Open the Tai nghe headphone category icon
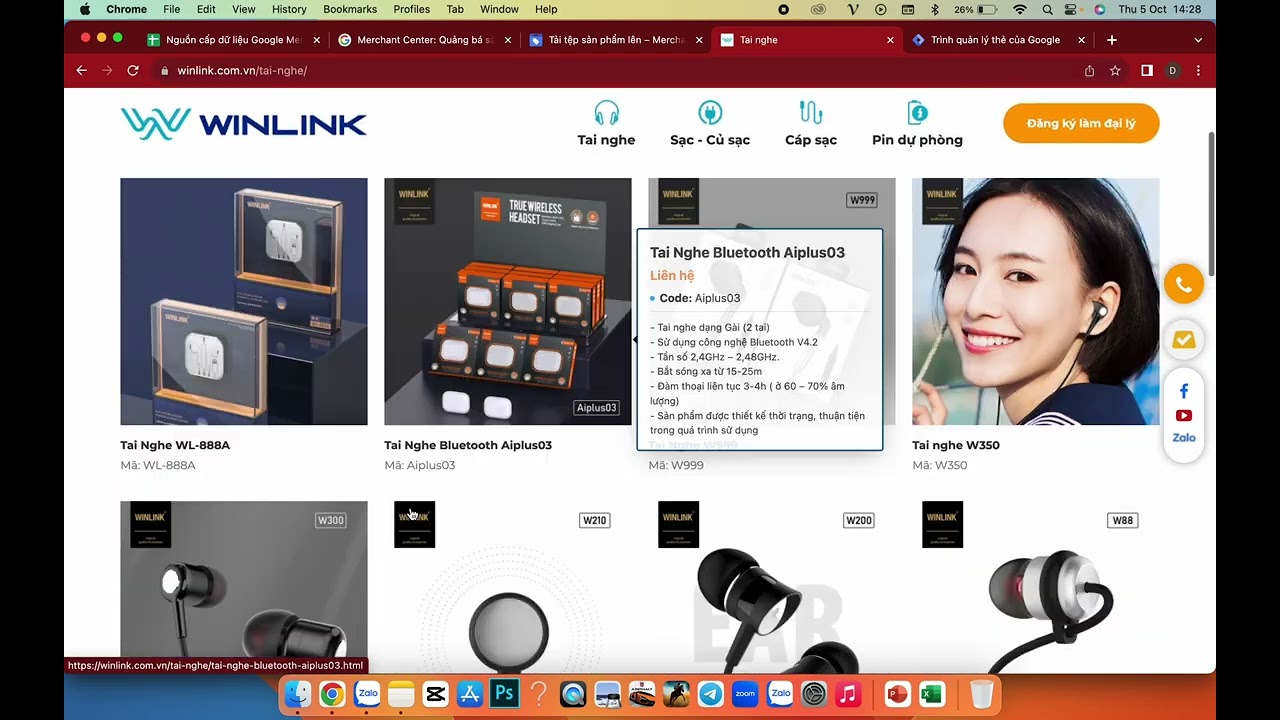 (606, 112)
